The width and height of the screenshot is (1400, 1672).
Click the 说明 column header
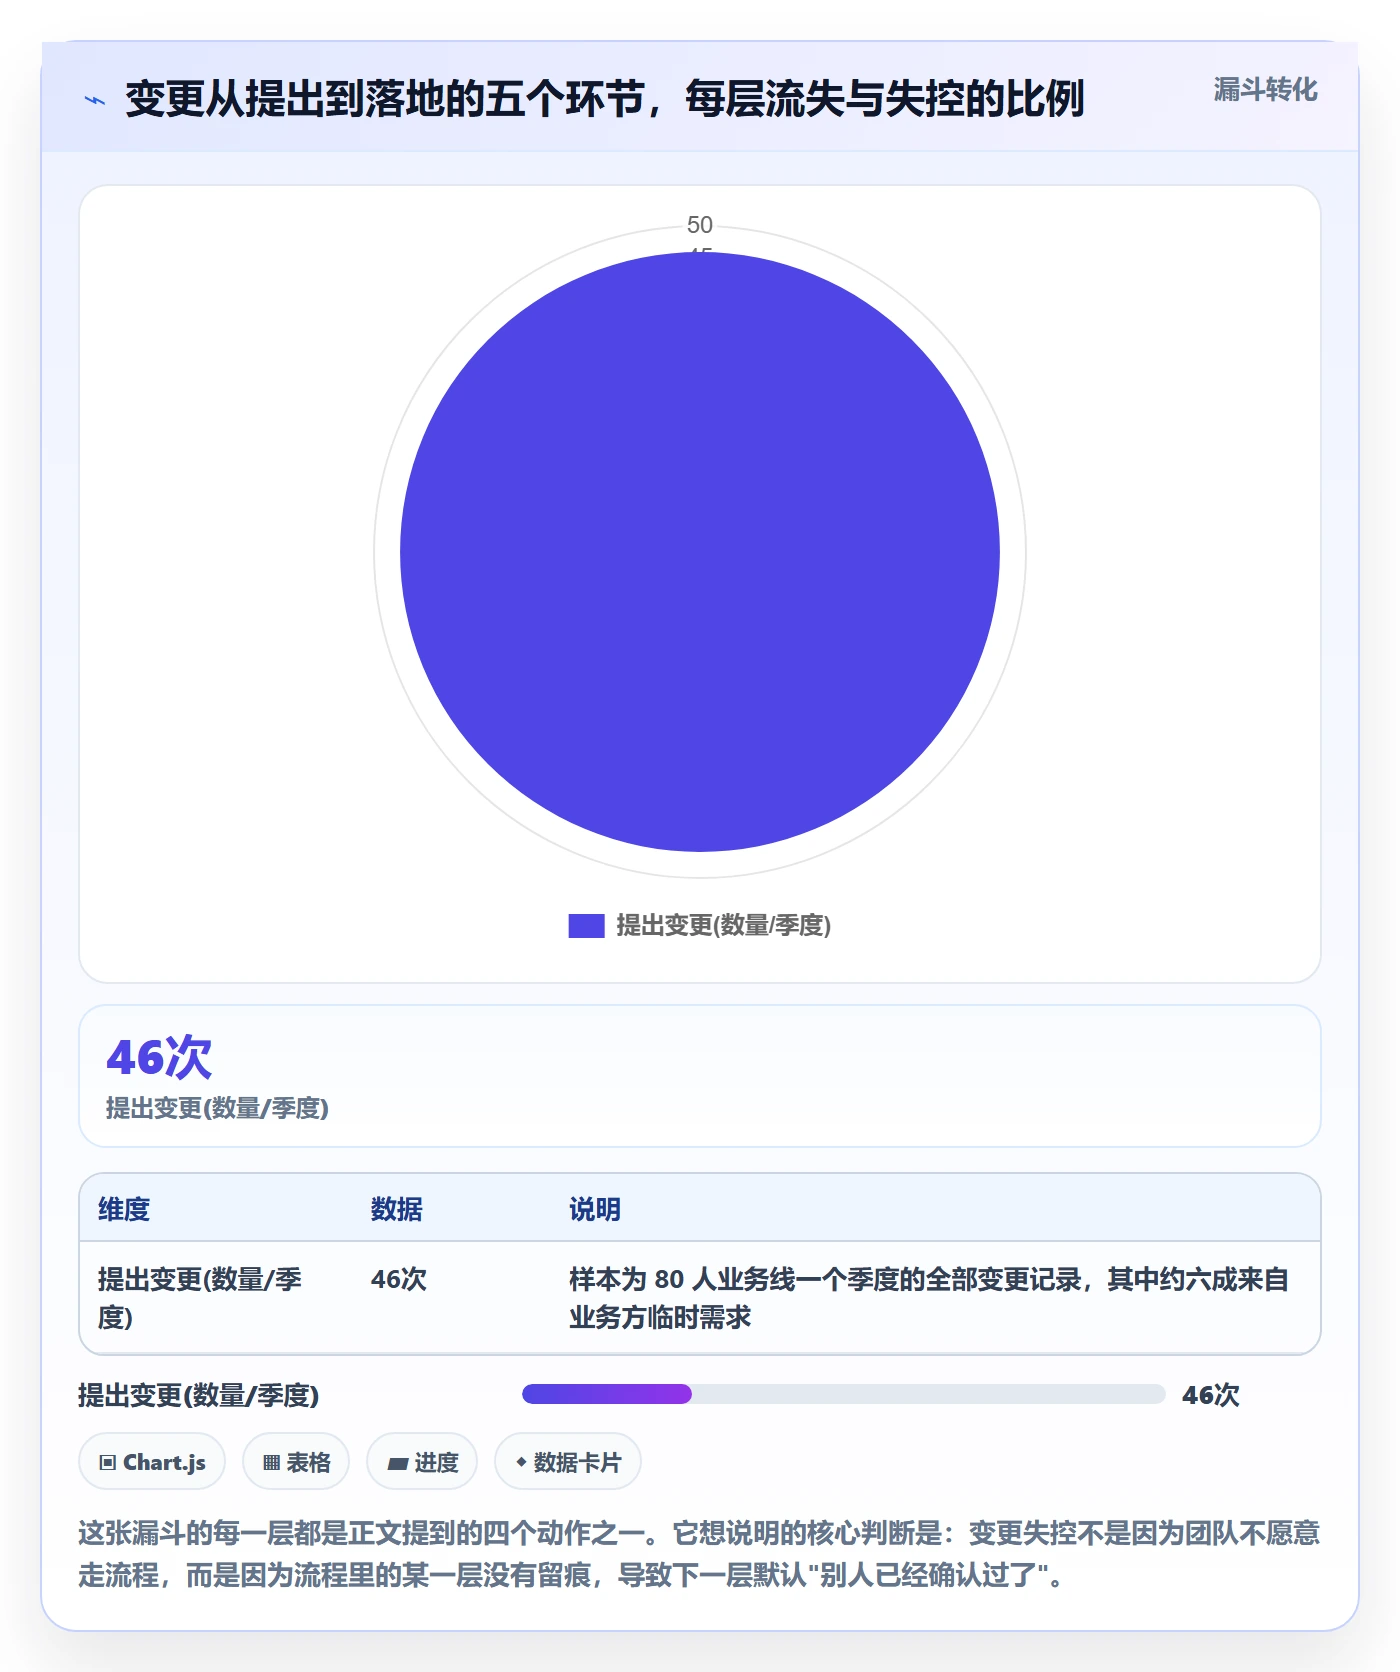pyautogui.click(x=595, y=1209)
